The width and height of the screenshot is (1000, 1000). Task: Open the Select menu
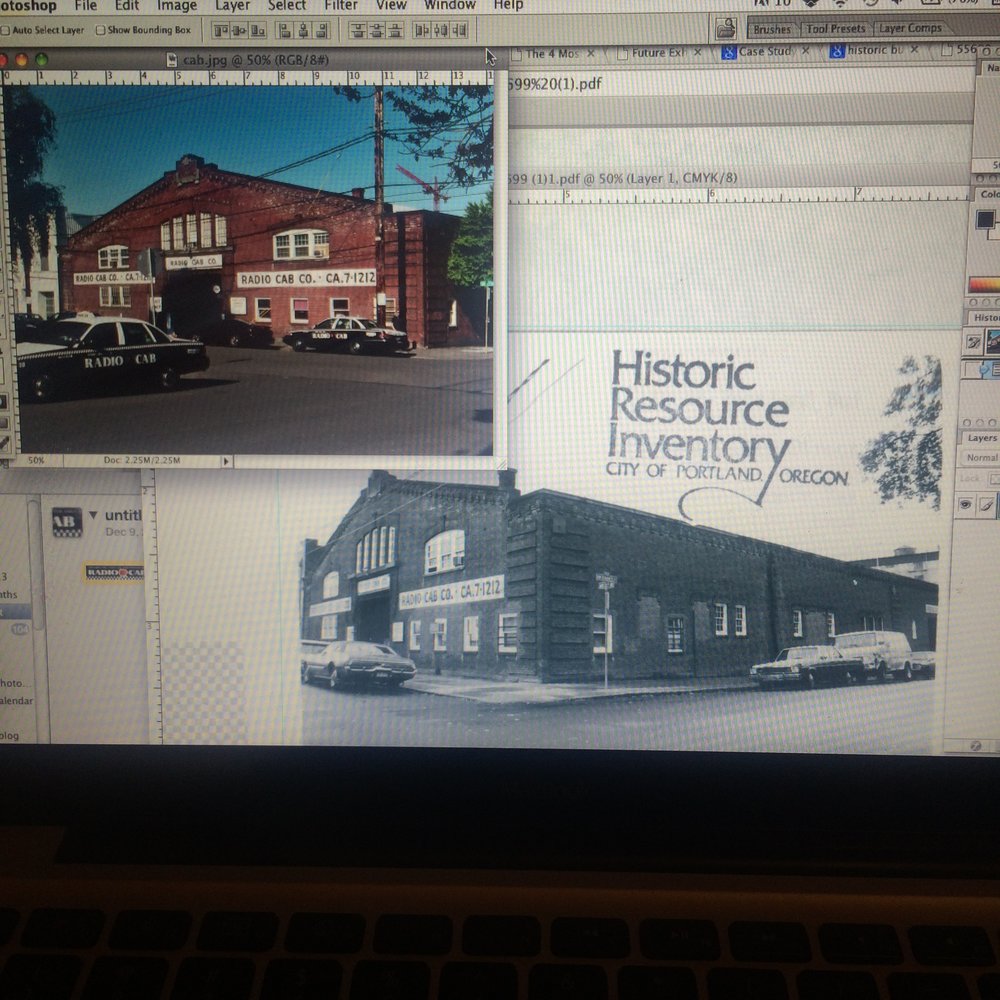[x=287, y=6]
